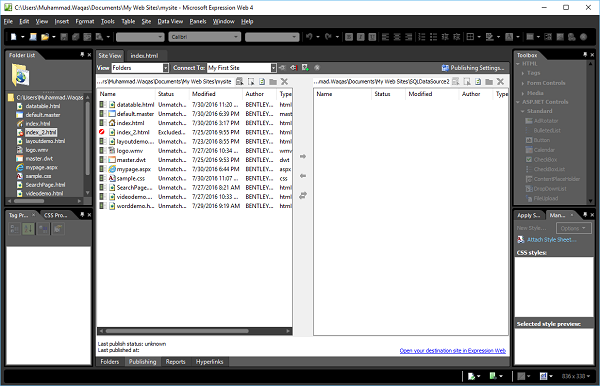Toggle the Italic formatting button
This screenshot has height=386, width=600.
(360, 37)
